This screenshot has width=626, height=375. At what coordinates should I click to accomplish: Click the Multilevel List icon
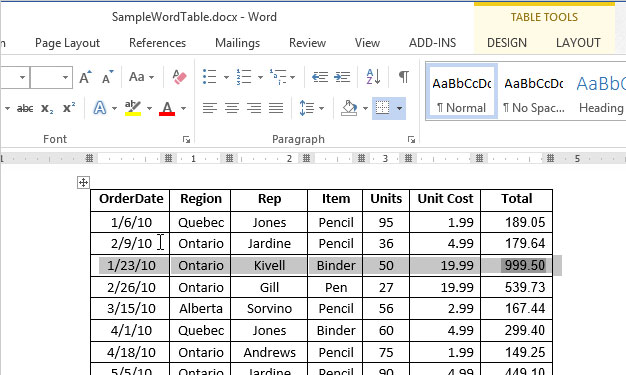tap(278, 77)
